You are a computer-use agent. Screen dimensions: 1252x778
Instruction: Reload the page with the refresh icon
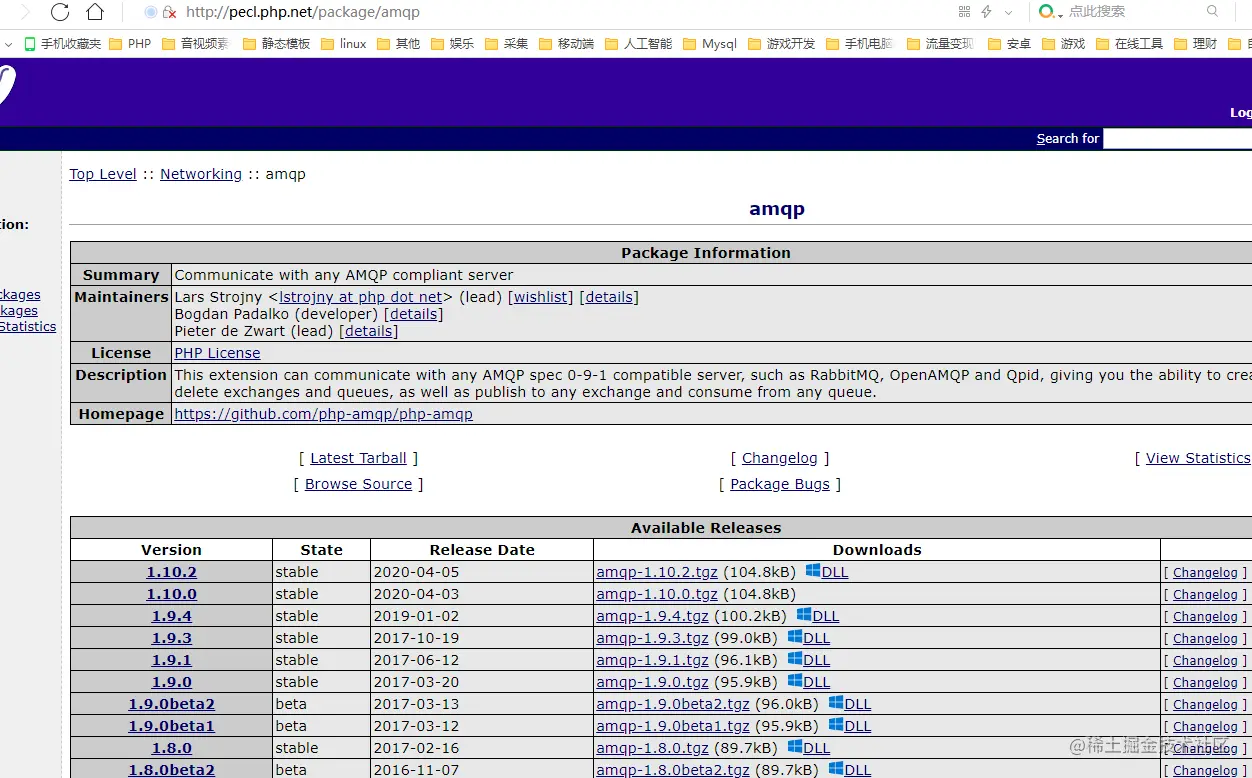tap(59, 12)
